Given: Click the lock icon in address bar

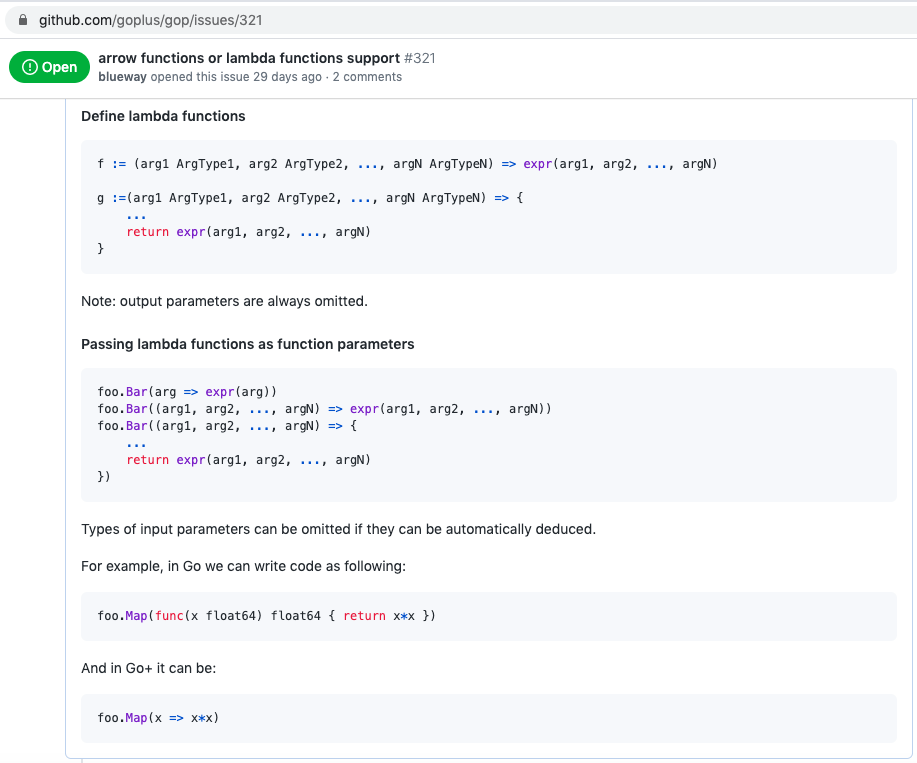Looking at the screenshot, I should tap(23, 20).
